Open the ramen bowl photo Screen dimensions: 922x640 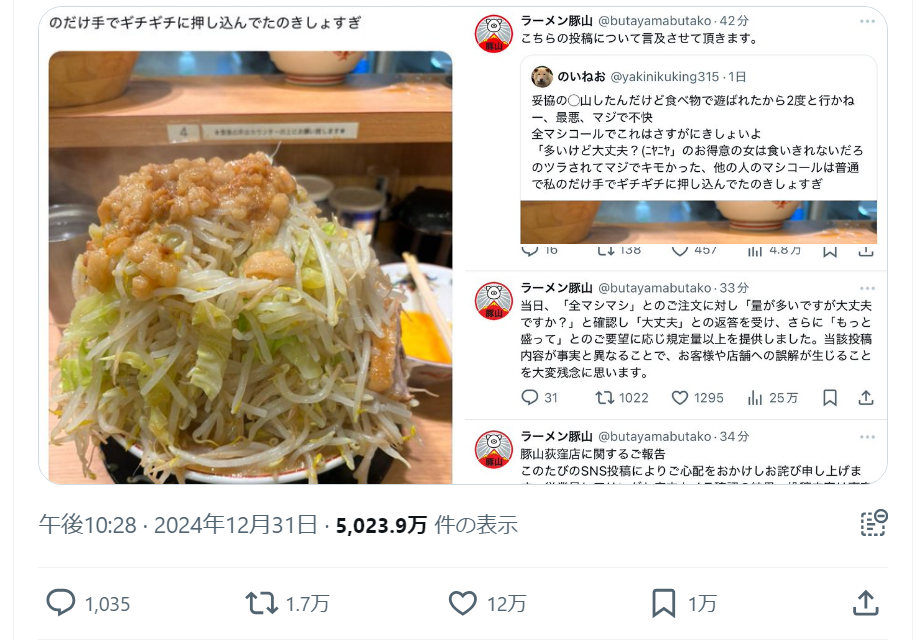pos(250,267)
